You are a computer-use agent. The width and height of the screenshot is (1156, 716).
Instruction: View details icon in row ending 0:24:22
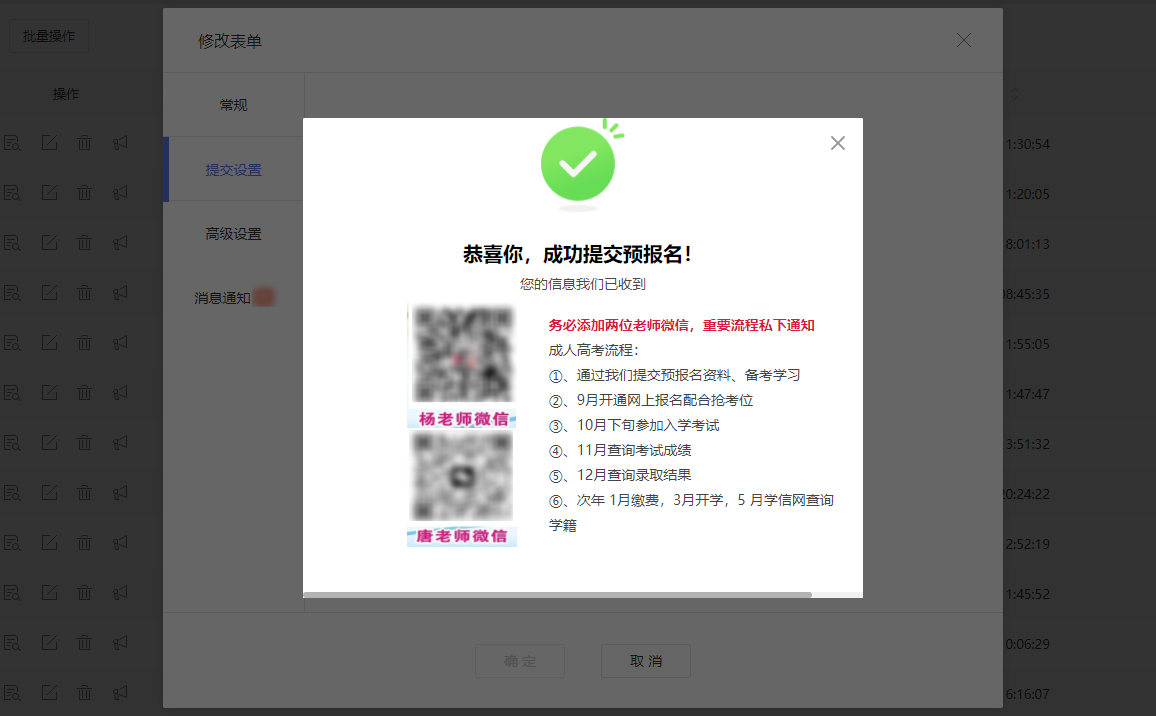(x=12, y=493)
